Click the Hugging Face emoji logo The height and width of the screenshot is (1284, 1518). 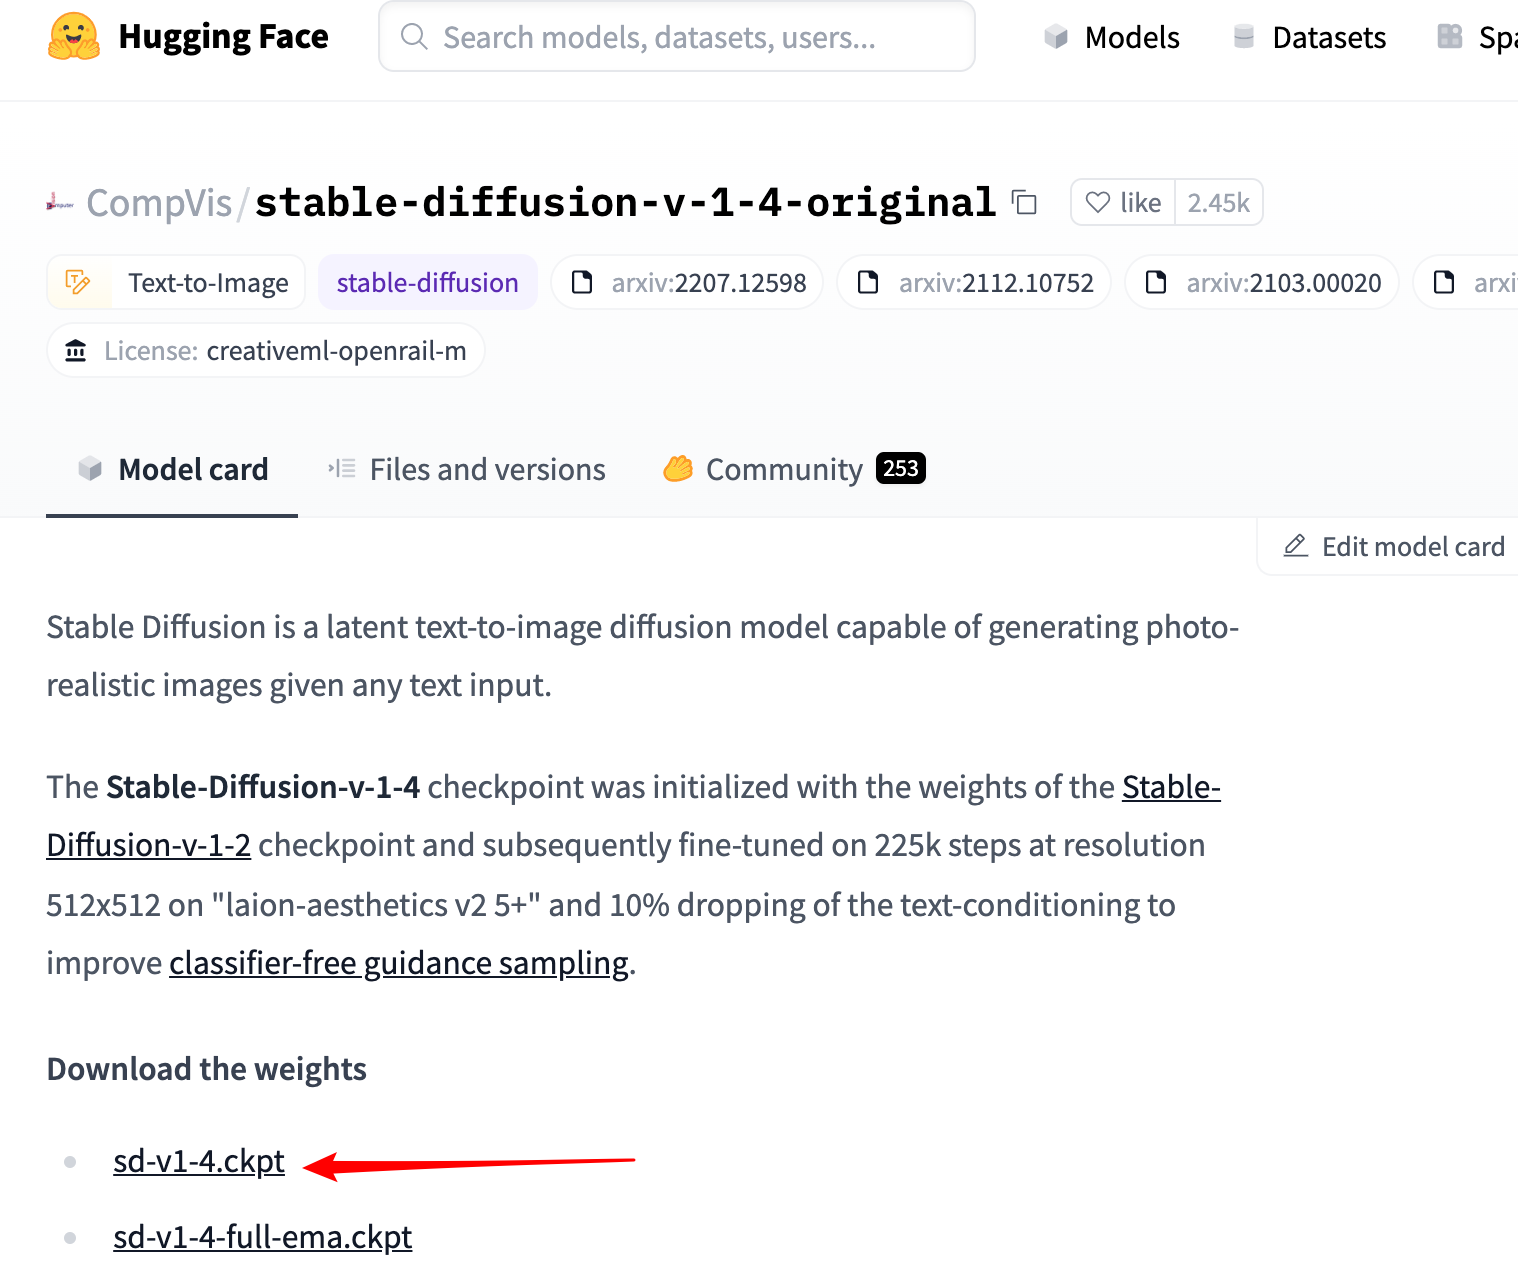[74, 37]
